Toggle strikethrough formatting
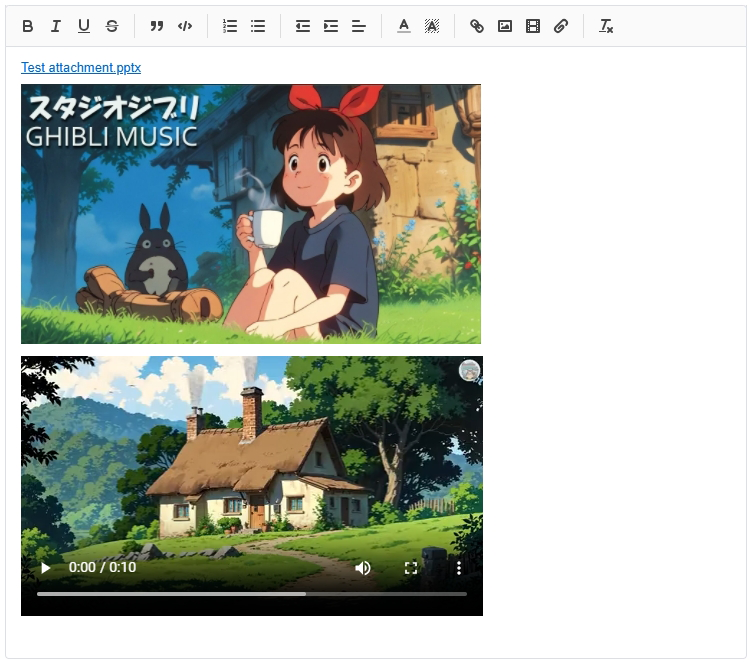The image size is (752, 662). click(x=112, y=26)
